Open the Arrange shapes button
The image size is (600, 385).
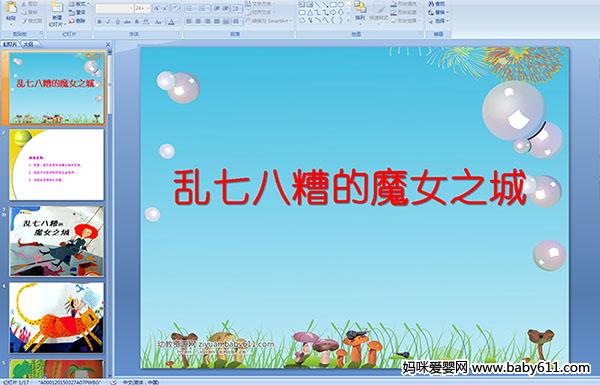[360, 11]
